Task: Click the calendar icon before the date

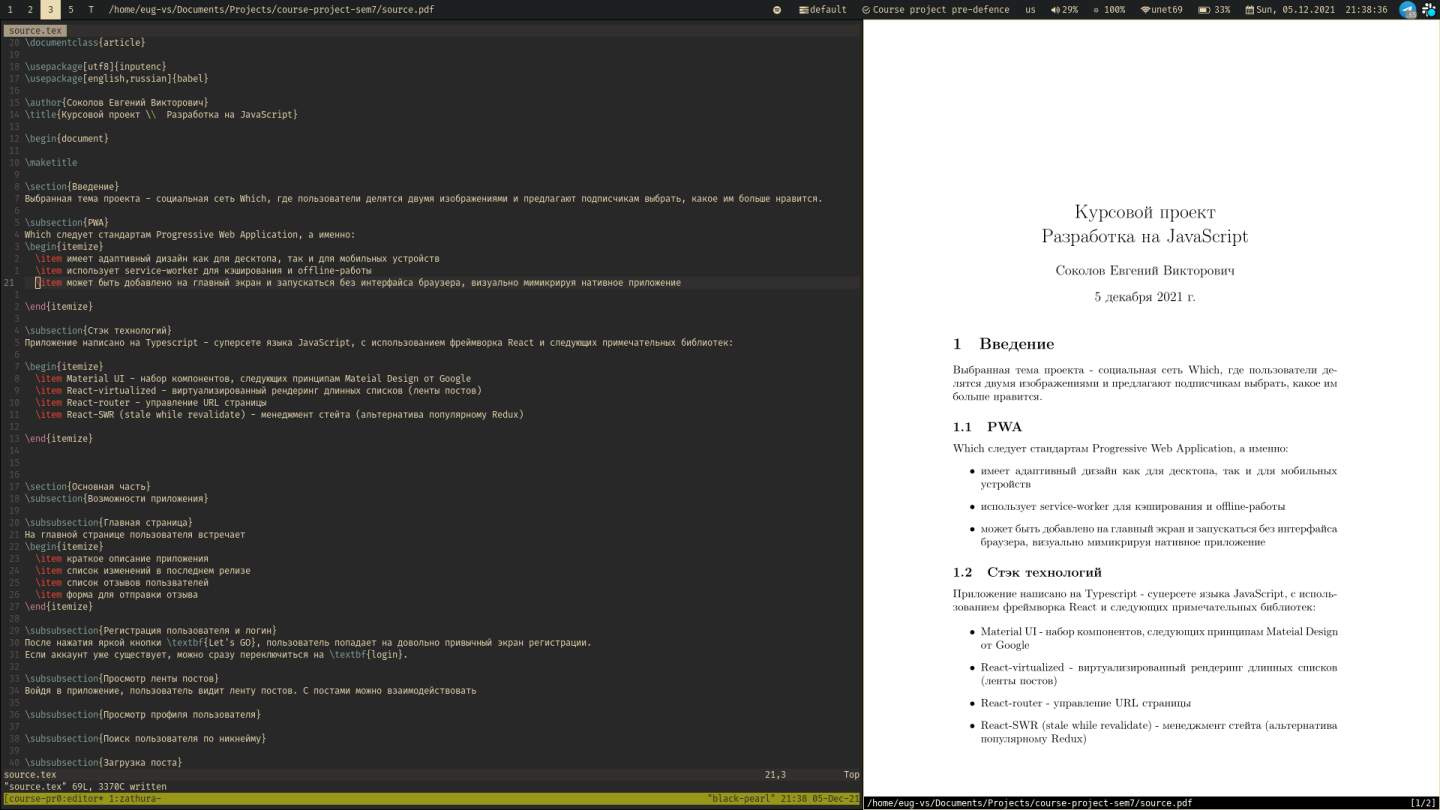Action: tap(1247, 10)
